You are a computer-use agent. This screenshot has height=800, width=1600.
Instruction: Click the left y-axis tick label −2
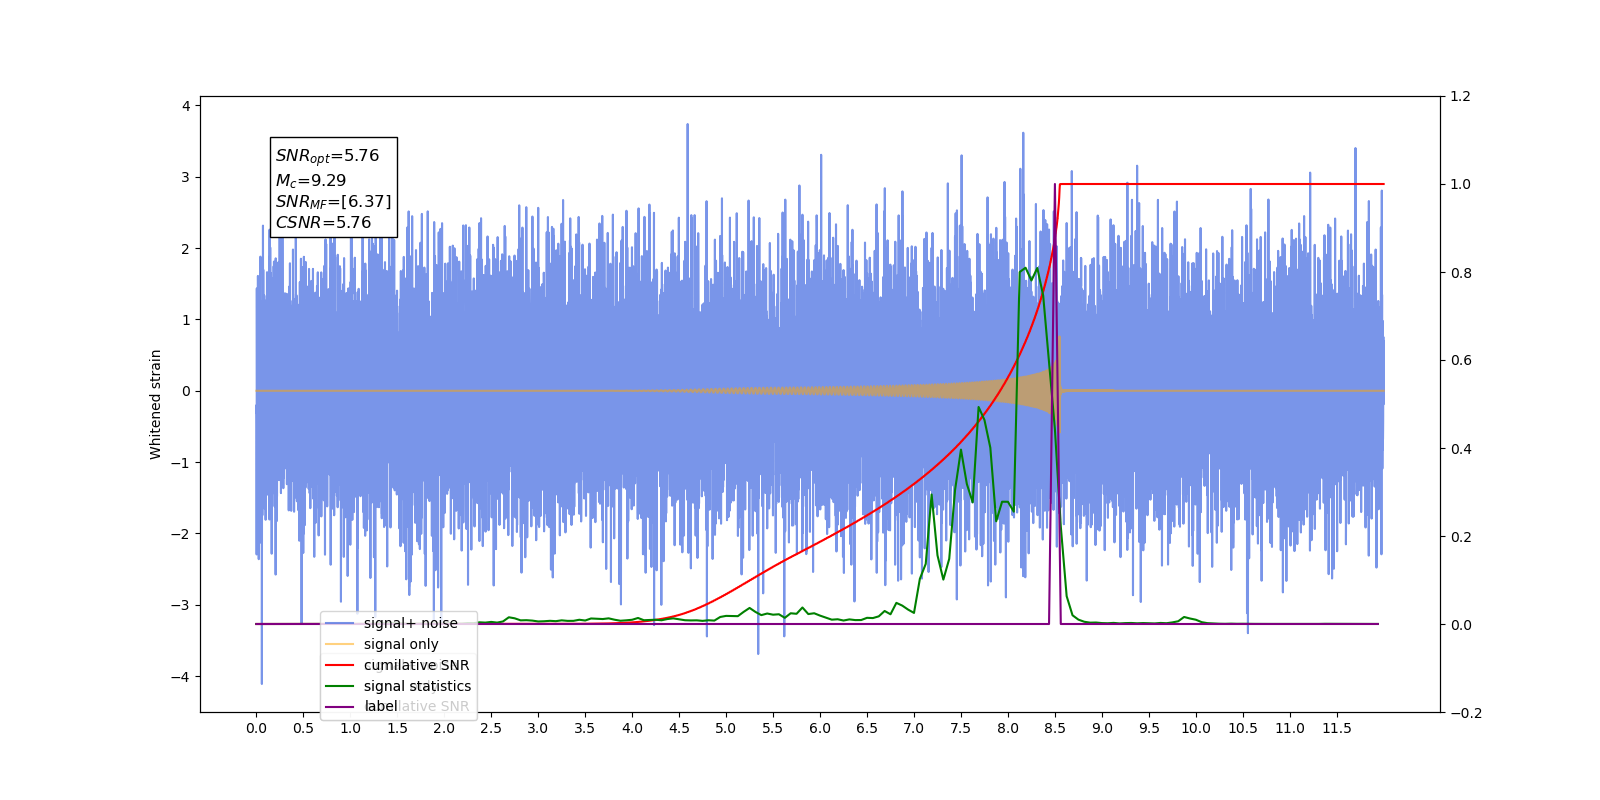coord(180,534)
